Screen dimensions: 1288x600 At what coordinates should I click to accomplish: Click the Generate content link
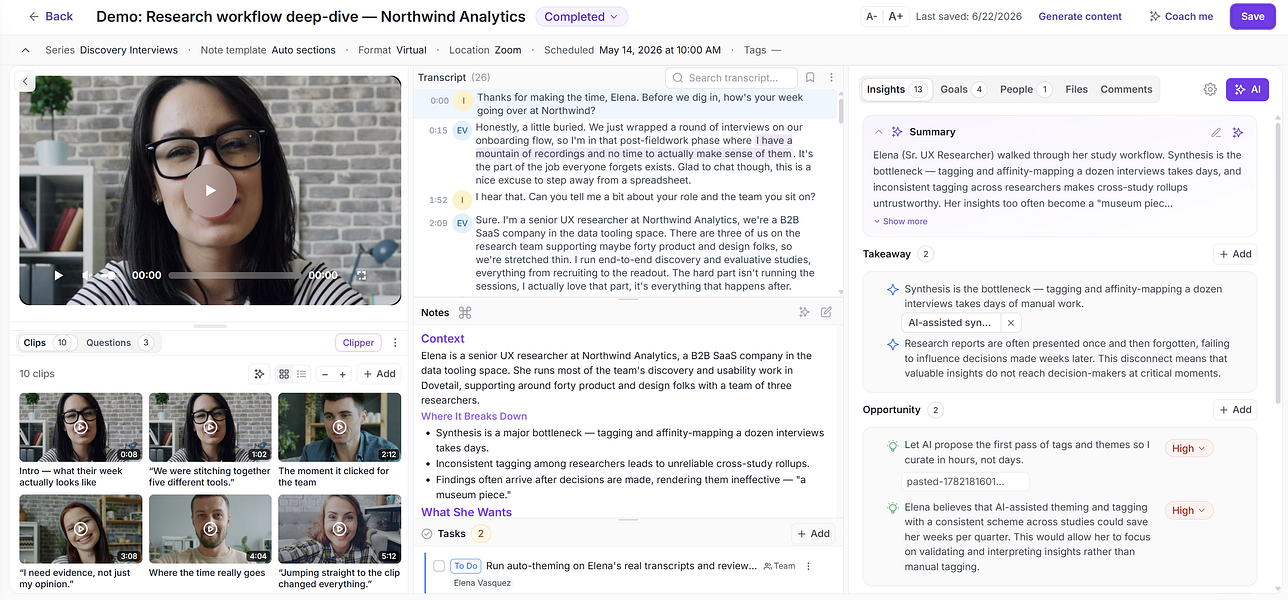tap(1080, 16)
